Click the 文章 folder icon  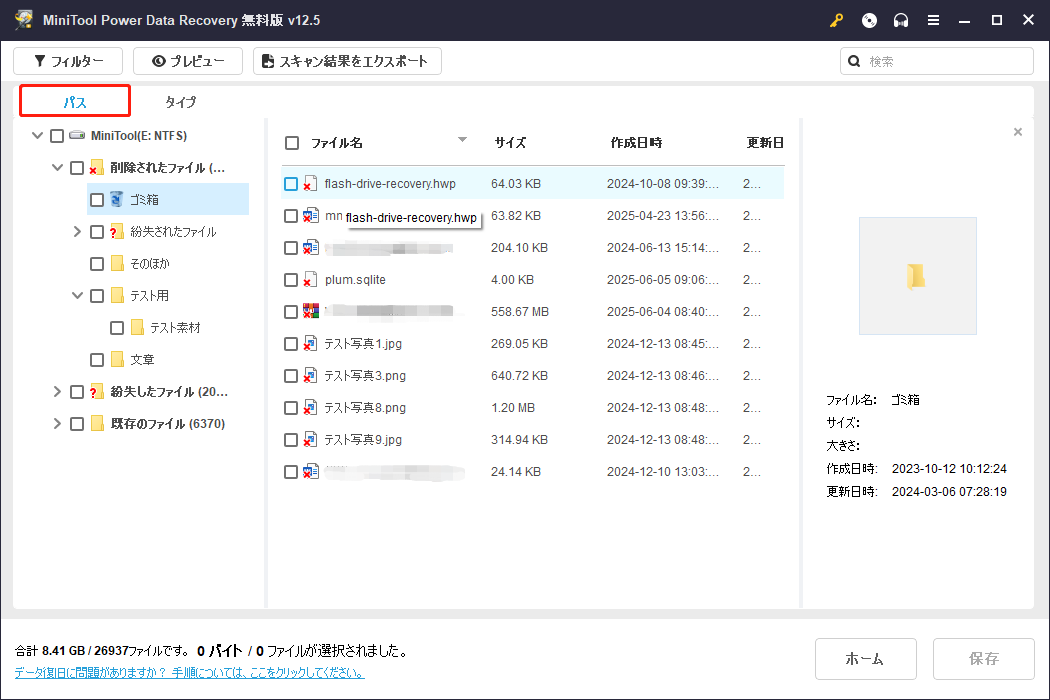pyautogui.click(x=117, y=360)
